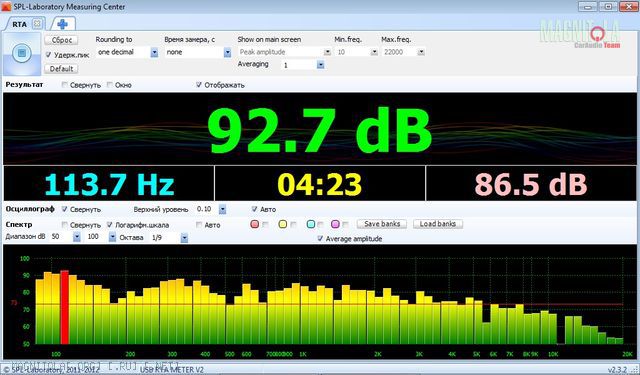Open the Rounding to dropdown
Viewport: 640px width, 375px height.
[x=154, y=52]
